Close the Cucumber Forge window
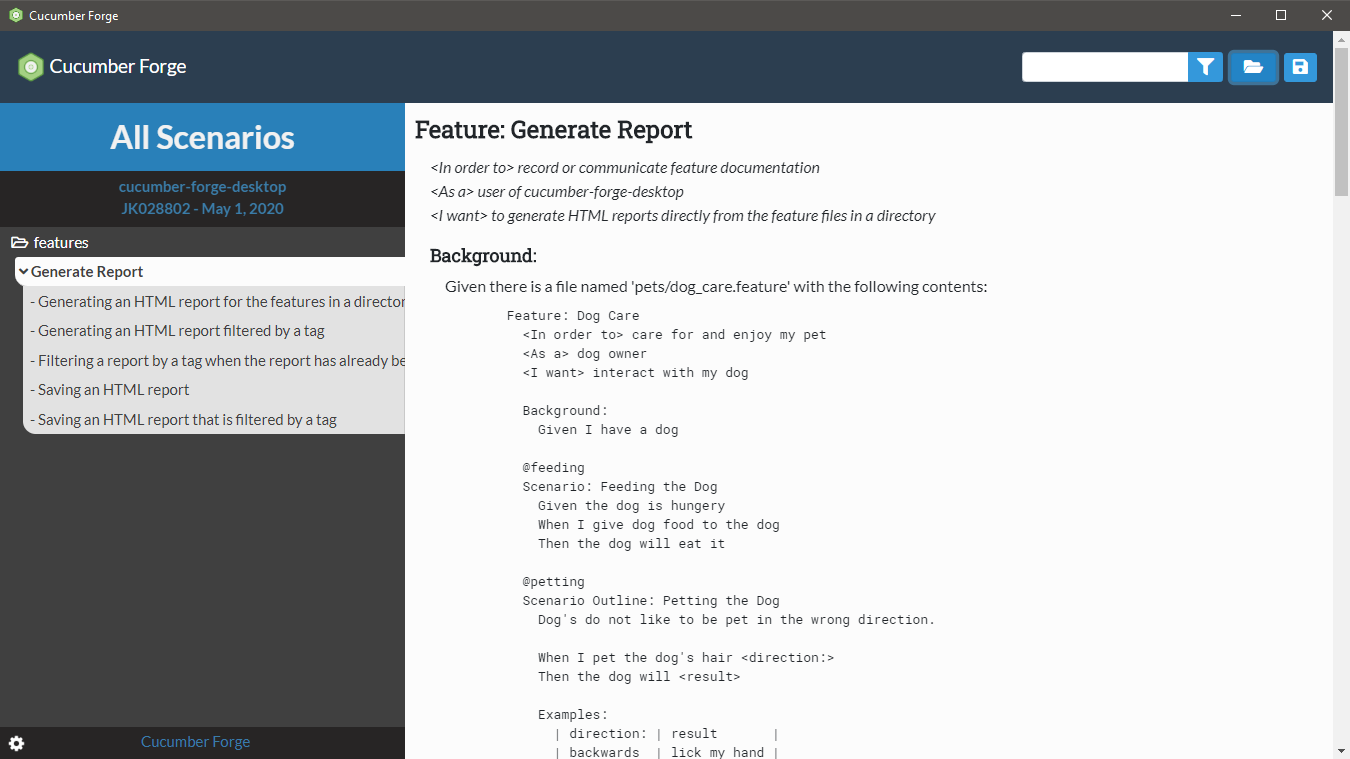Image resolution: width=1350 pixels, height=759 pixels. tap(1327, 15)
